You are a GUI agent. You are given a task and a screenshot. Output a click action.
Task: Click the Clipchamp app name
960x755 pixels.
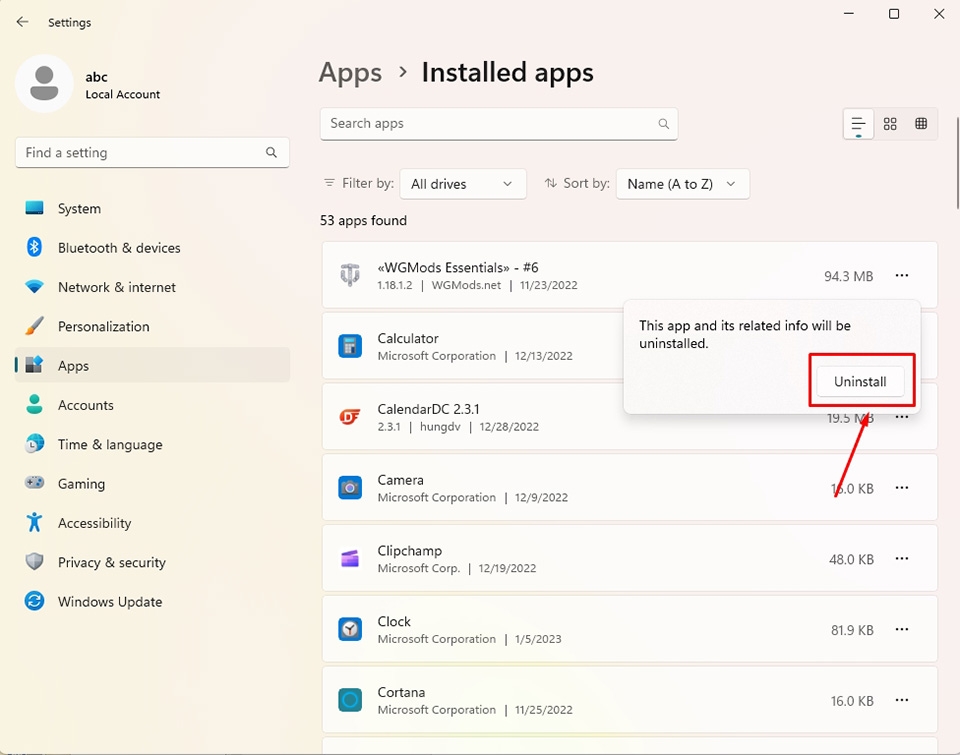(410, 550)
